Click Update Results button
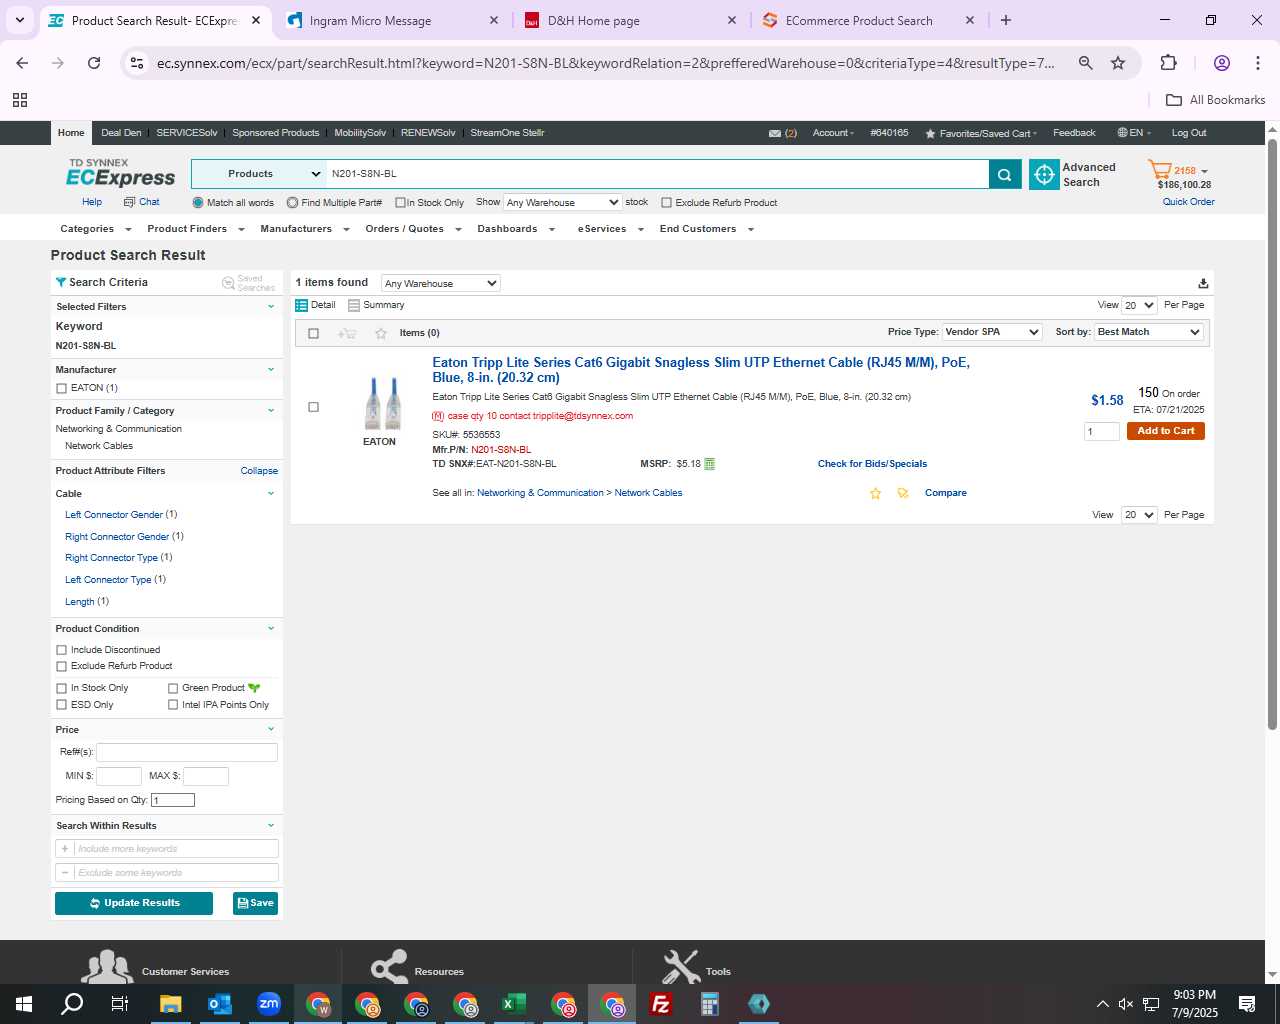1280x1024 pixels. [x=134, y=903]
